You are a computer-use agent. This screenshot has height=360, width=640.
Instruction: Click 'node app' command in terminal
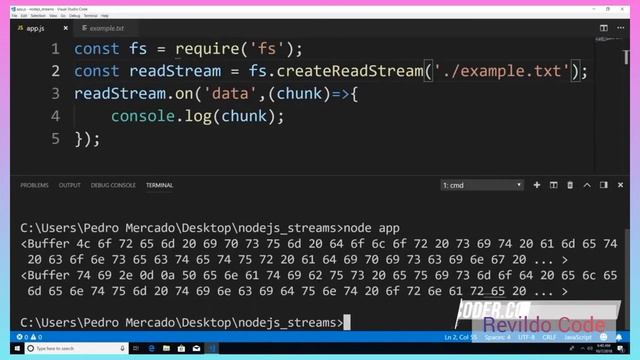tap(372, 228)
